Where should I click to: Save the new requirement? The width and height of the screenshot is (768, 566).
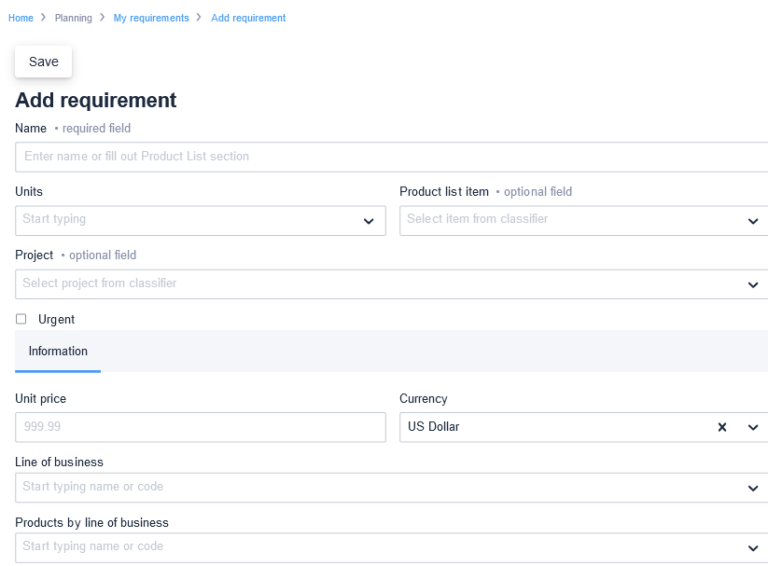[x=44, y=62]
